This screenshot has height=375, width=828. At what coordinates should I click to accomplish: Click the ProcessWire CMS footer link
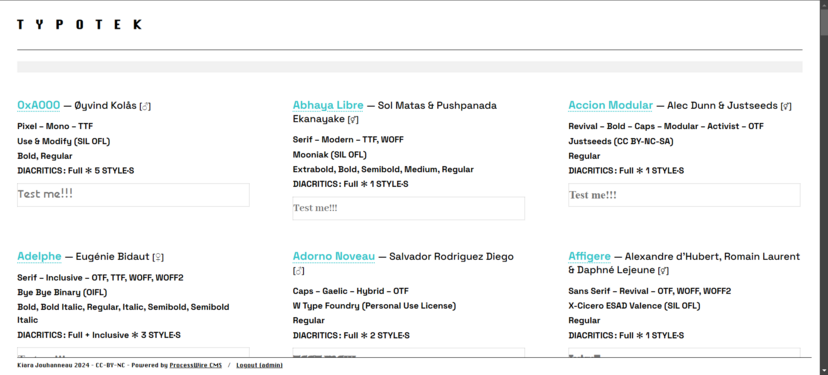pyautogui.click(x=196, y=365)
